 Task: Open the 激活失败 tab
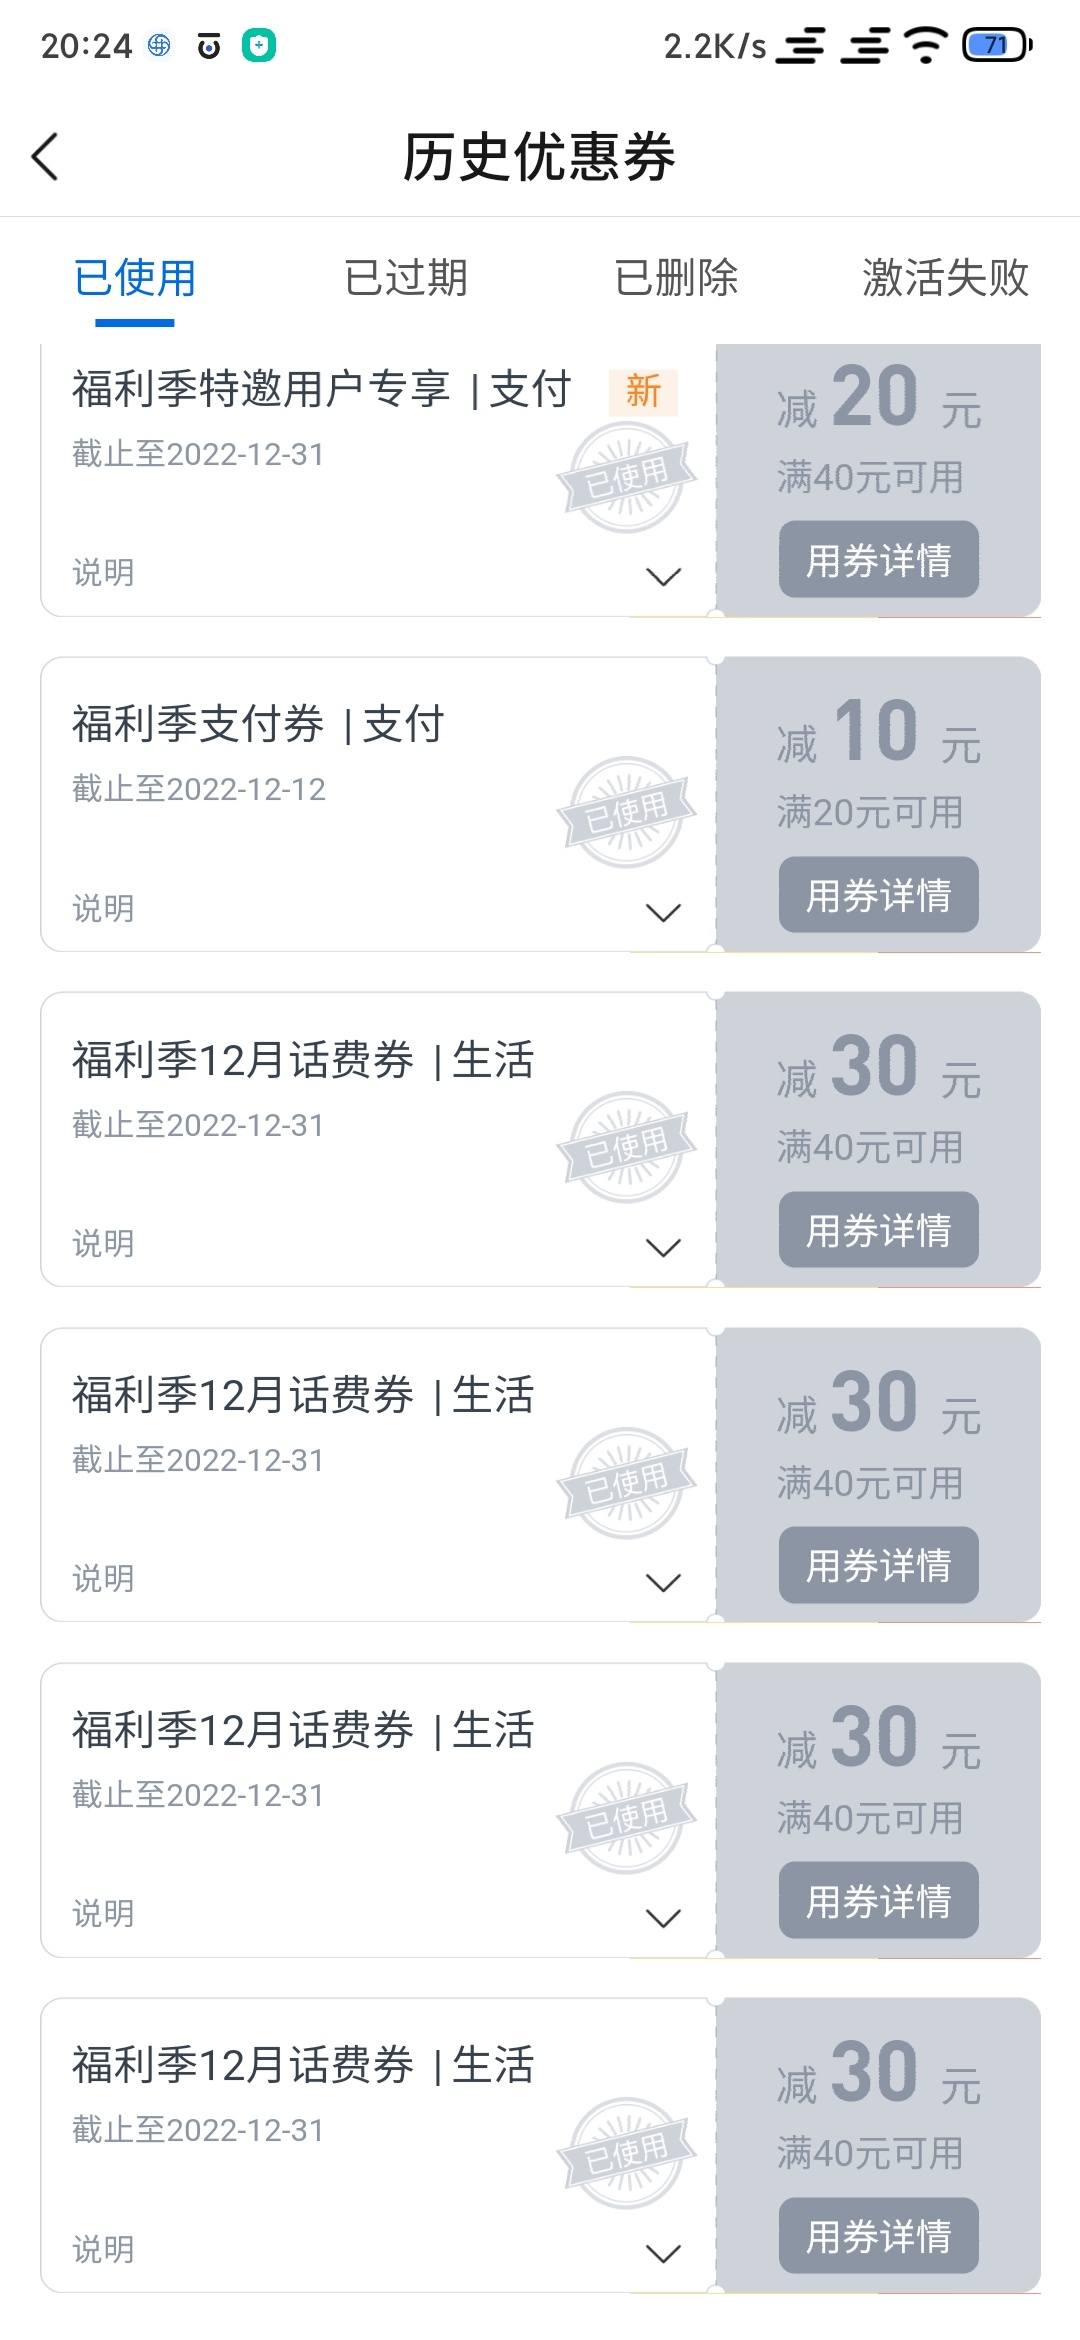coord(946,278)
